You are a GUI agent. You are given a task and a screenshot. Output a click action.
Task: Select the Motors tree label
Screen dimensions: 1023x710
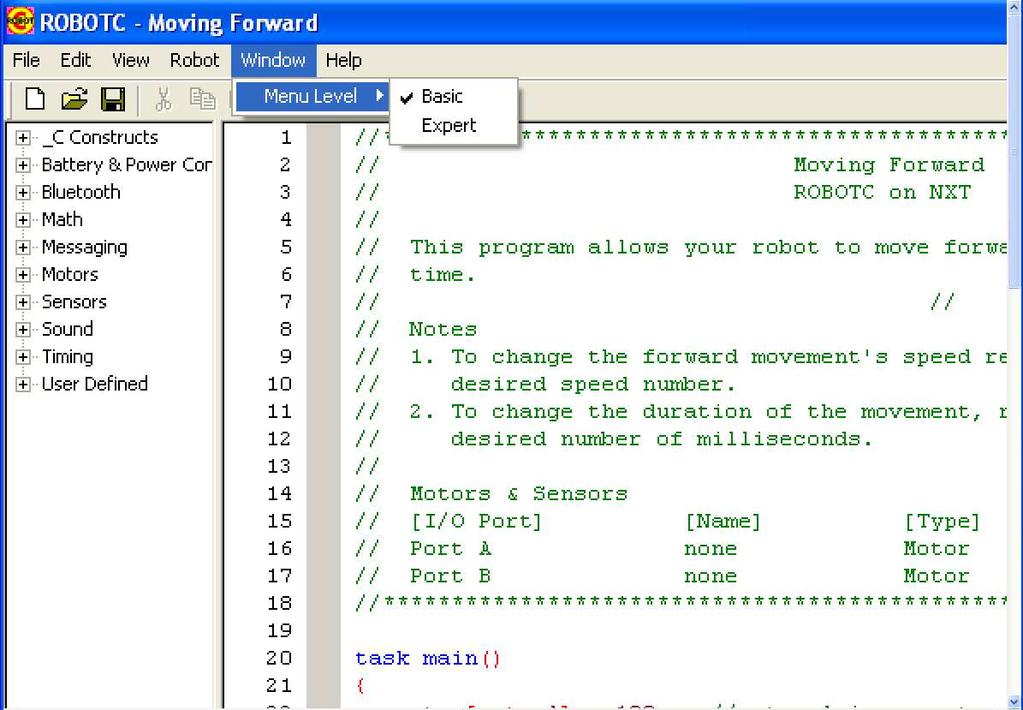click(70, 275)
